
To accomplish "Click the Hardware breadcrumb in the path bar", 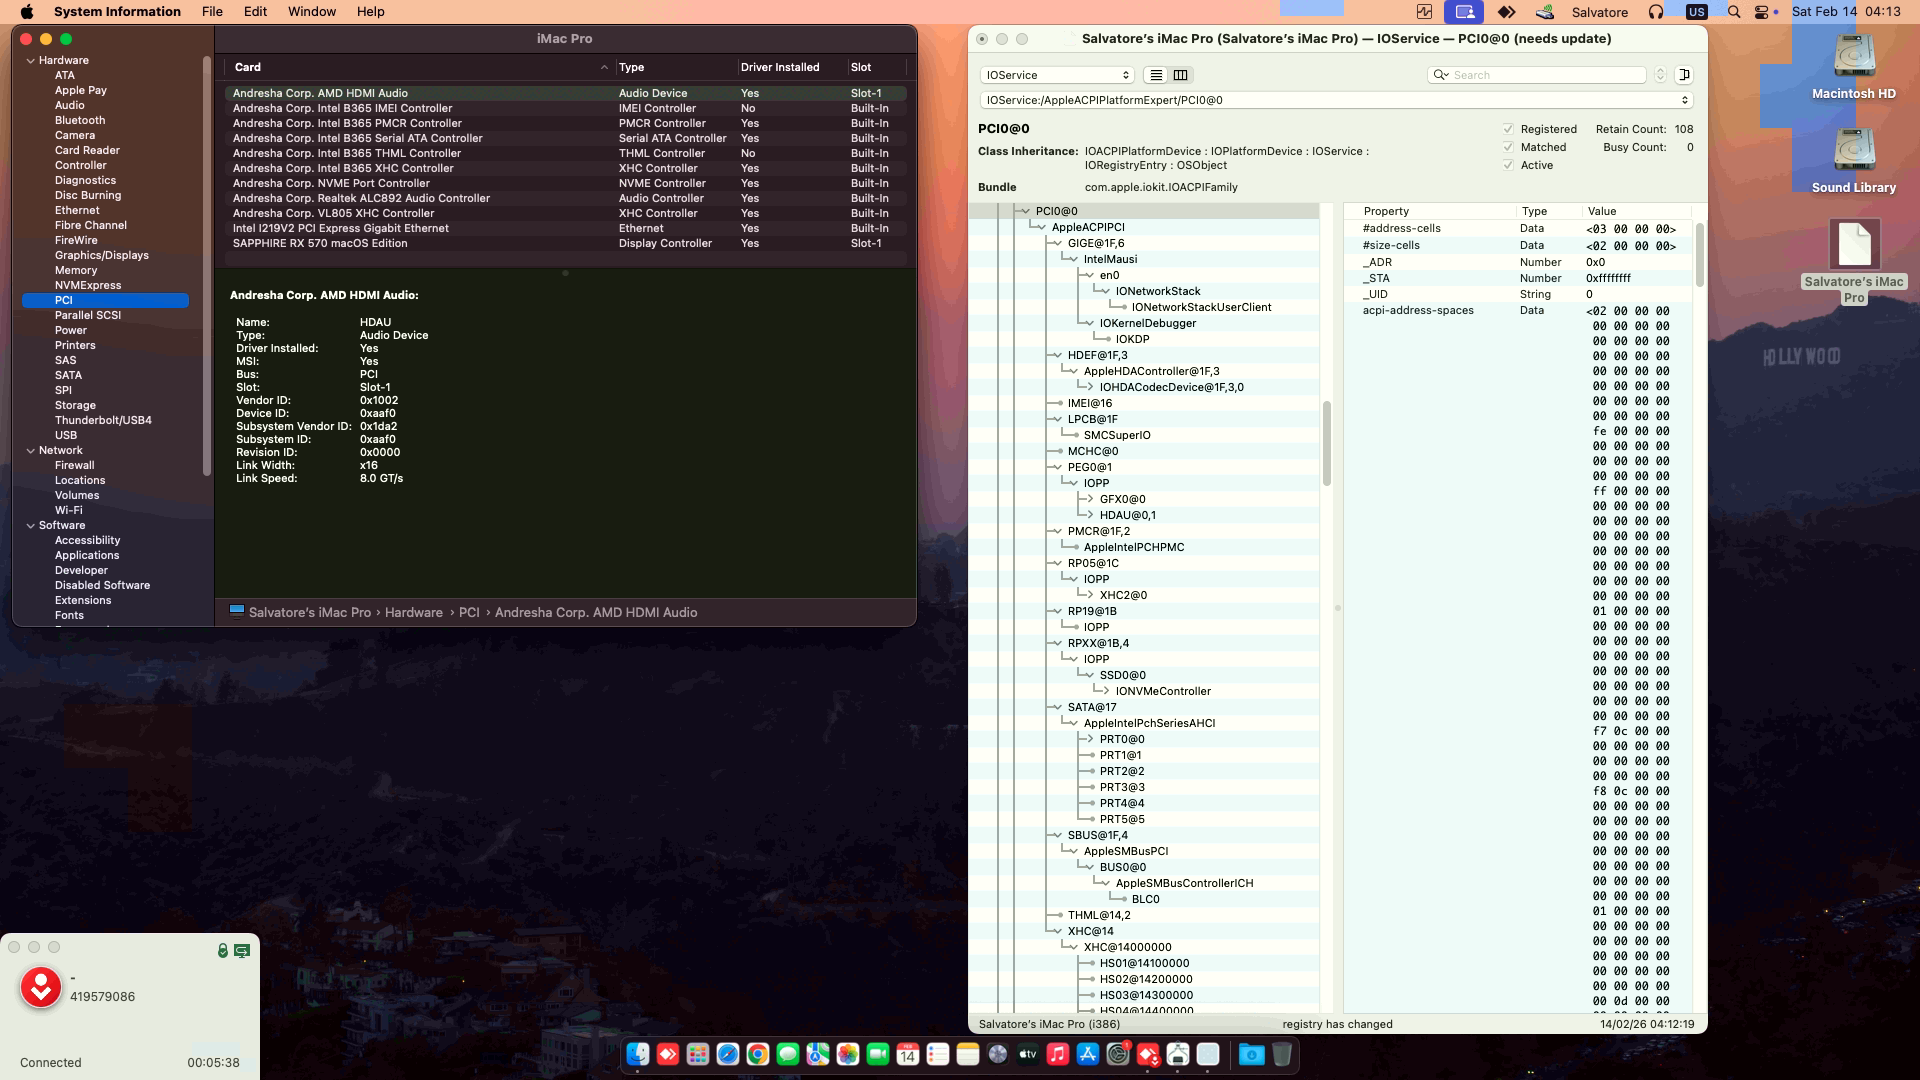I will pos(414,612).
